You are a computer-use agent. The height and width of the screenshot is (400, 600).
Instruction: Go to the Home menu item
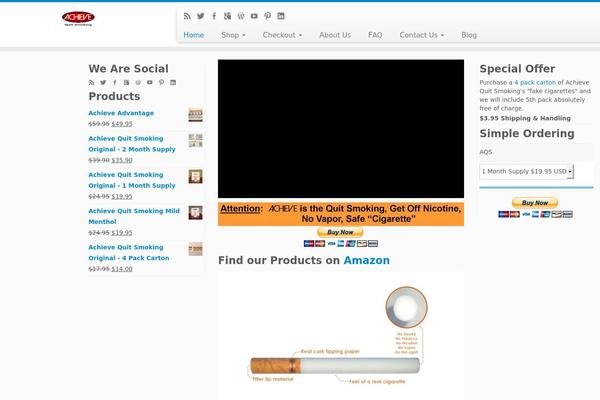pos(194,35)
